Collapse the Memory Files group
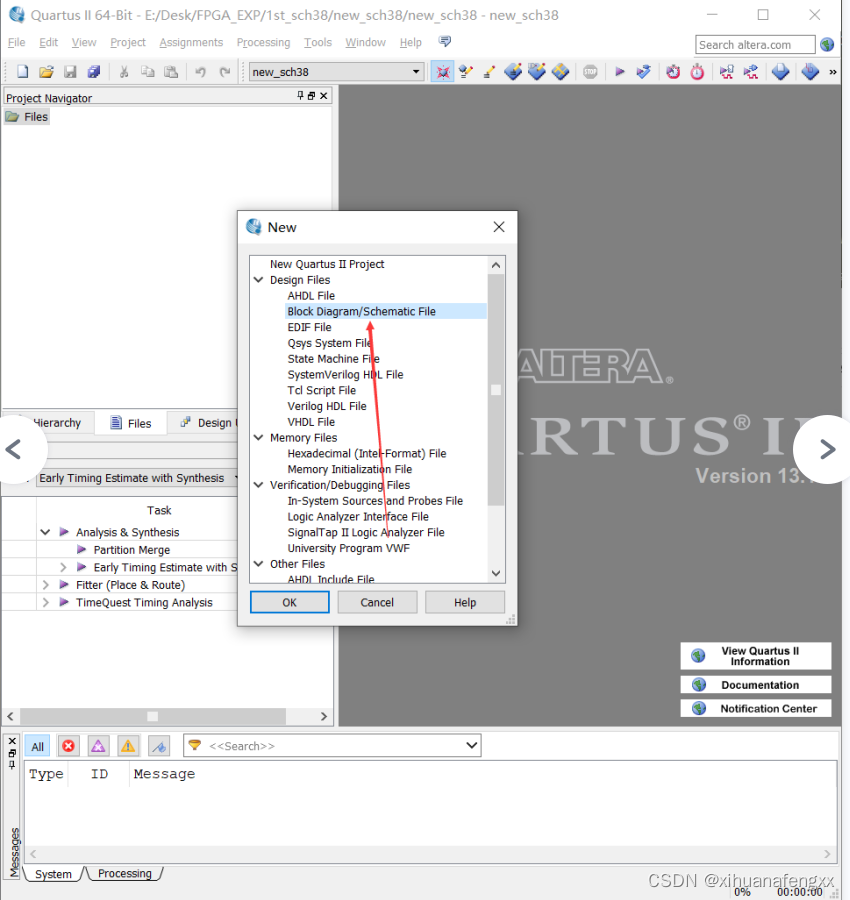 [258, 437]
